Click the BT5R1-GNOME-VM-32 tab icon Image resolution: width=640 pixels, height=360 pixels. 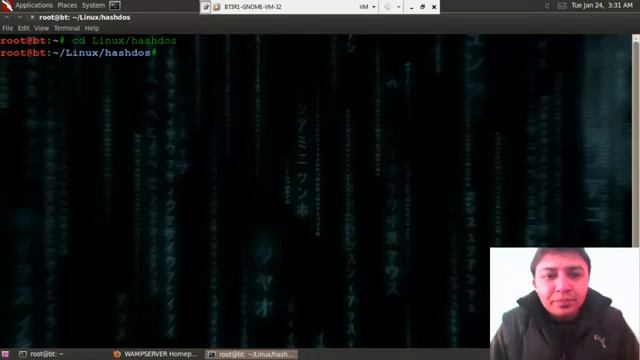tap(216, 7)
